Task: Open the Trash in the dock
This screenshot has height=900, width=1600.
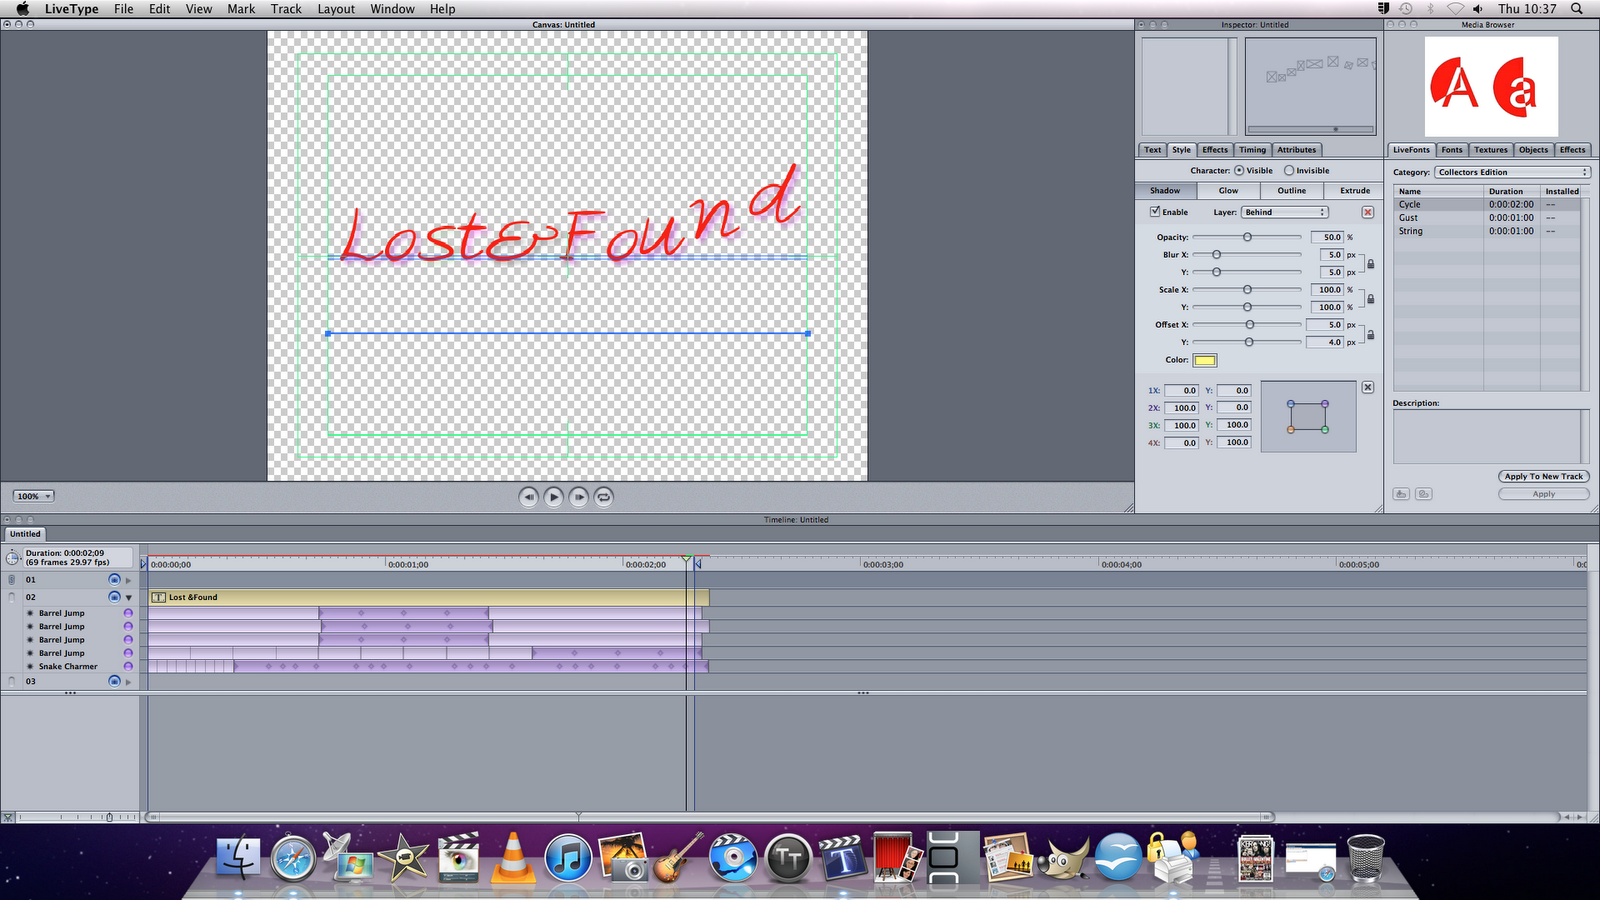Action: tap(1365, 857)
